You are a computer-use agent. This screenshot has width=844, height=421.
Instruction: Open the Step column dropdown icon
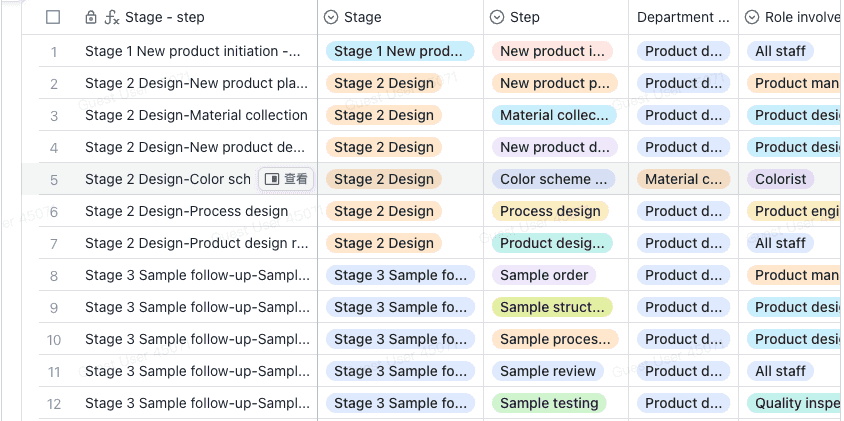497,17
